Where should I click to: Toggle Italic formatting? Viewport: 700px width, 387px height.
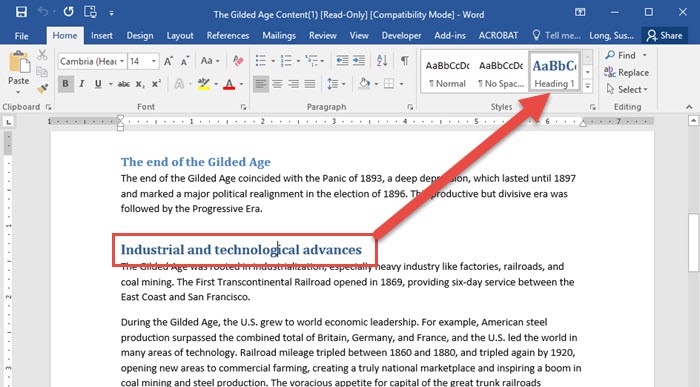point(82,84)
